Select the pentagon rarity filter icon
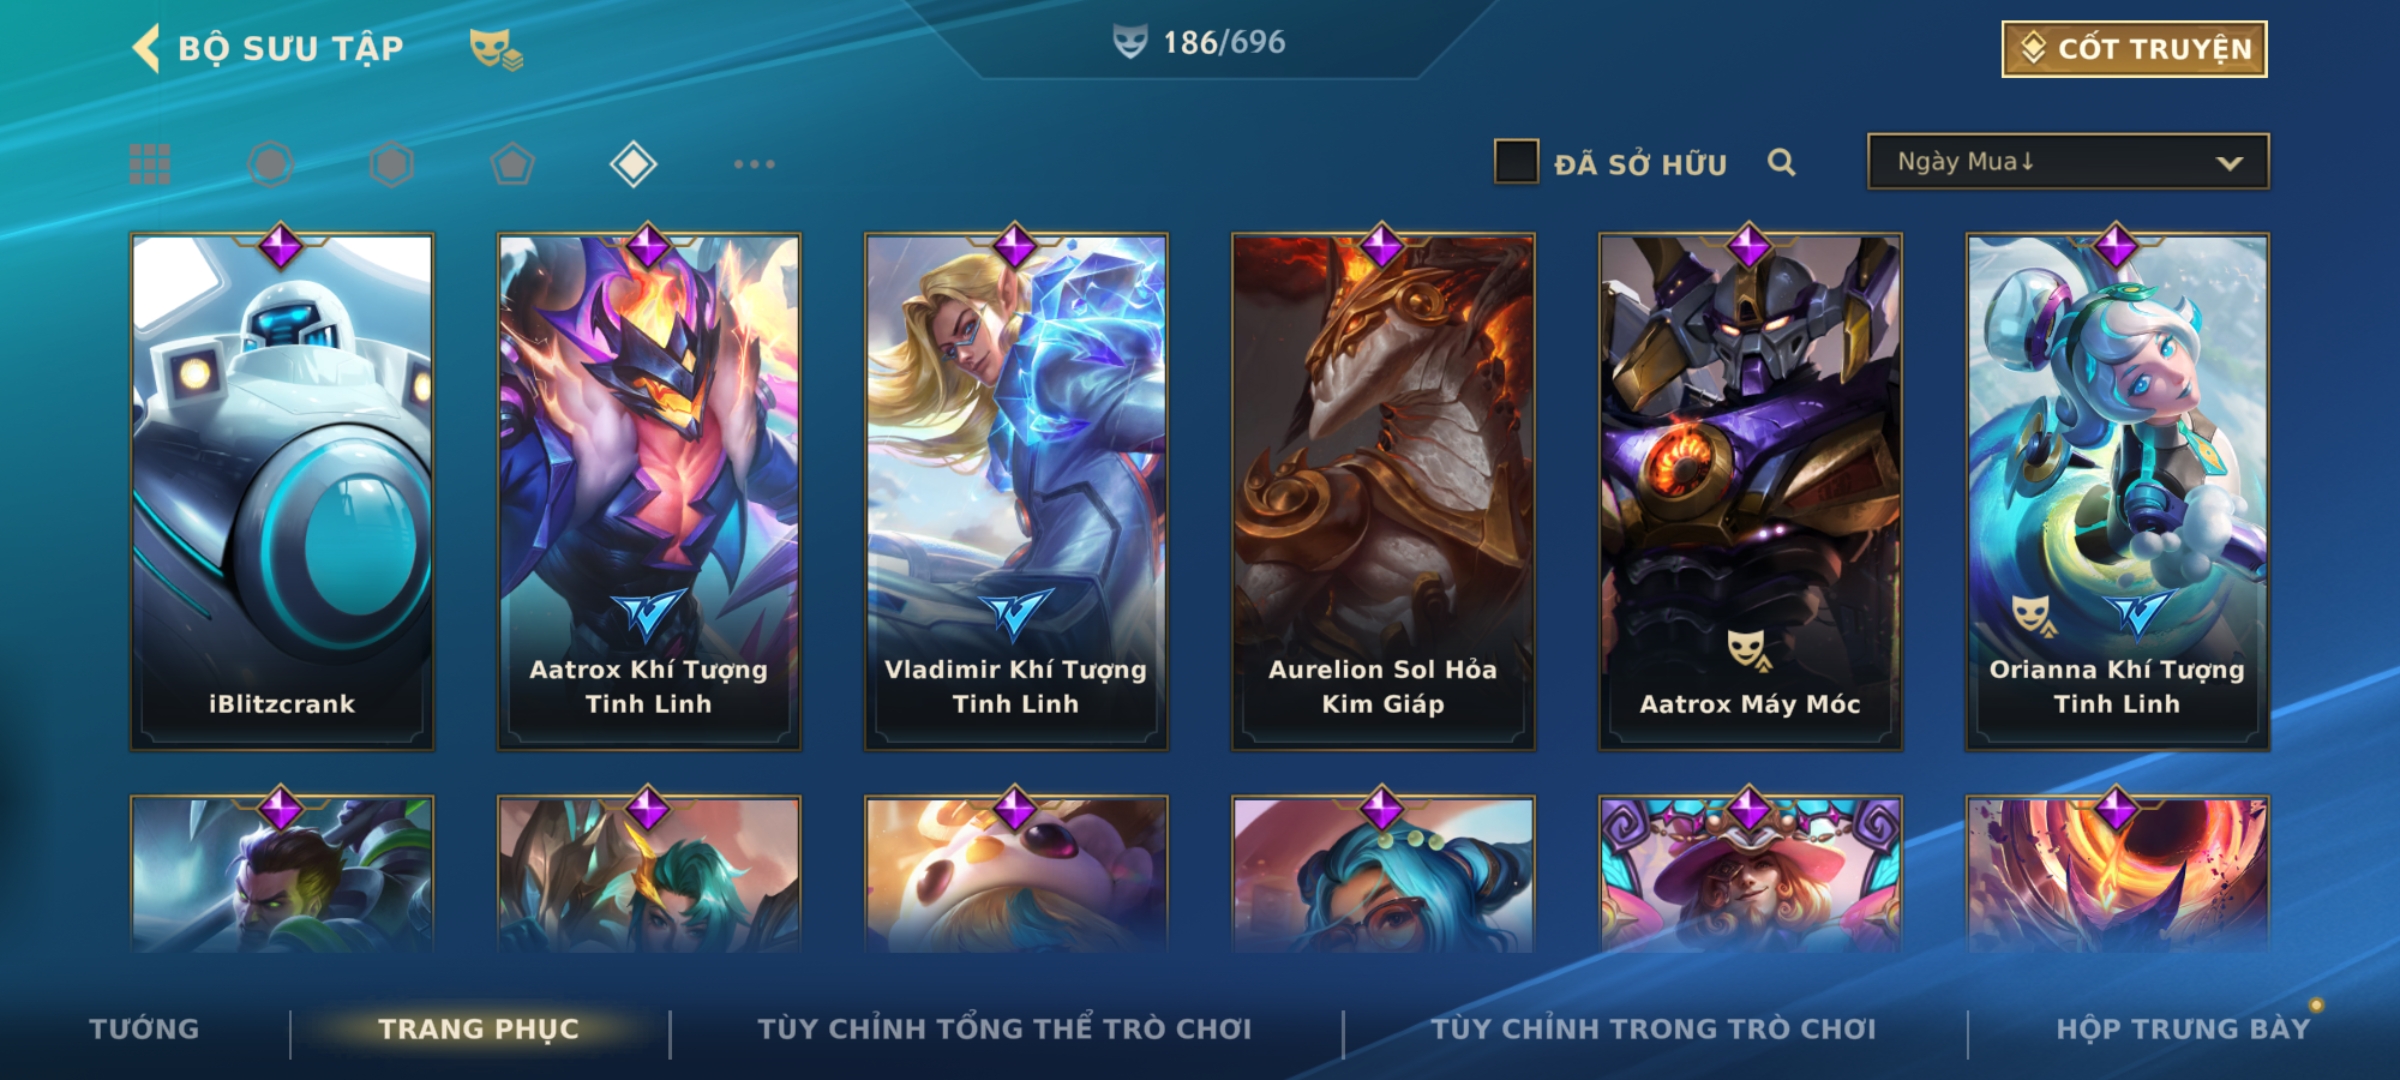 coord(513,164)
